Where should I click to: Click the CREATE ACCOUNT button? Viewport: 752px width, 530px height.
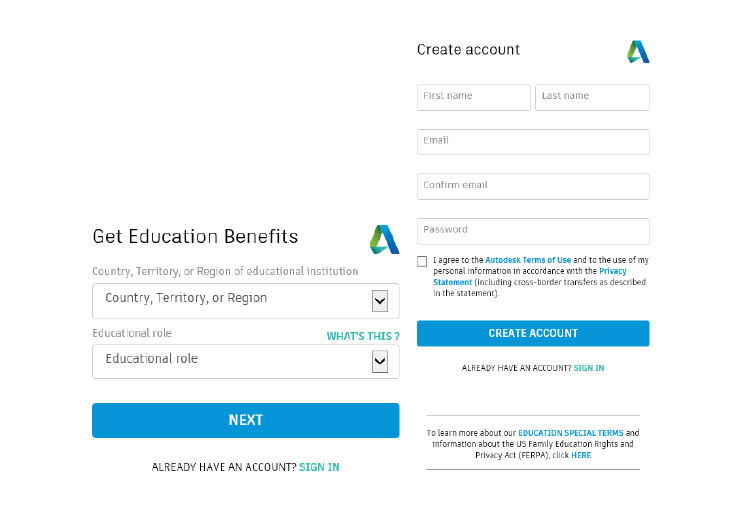533,333
